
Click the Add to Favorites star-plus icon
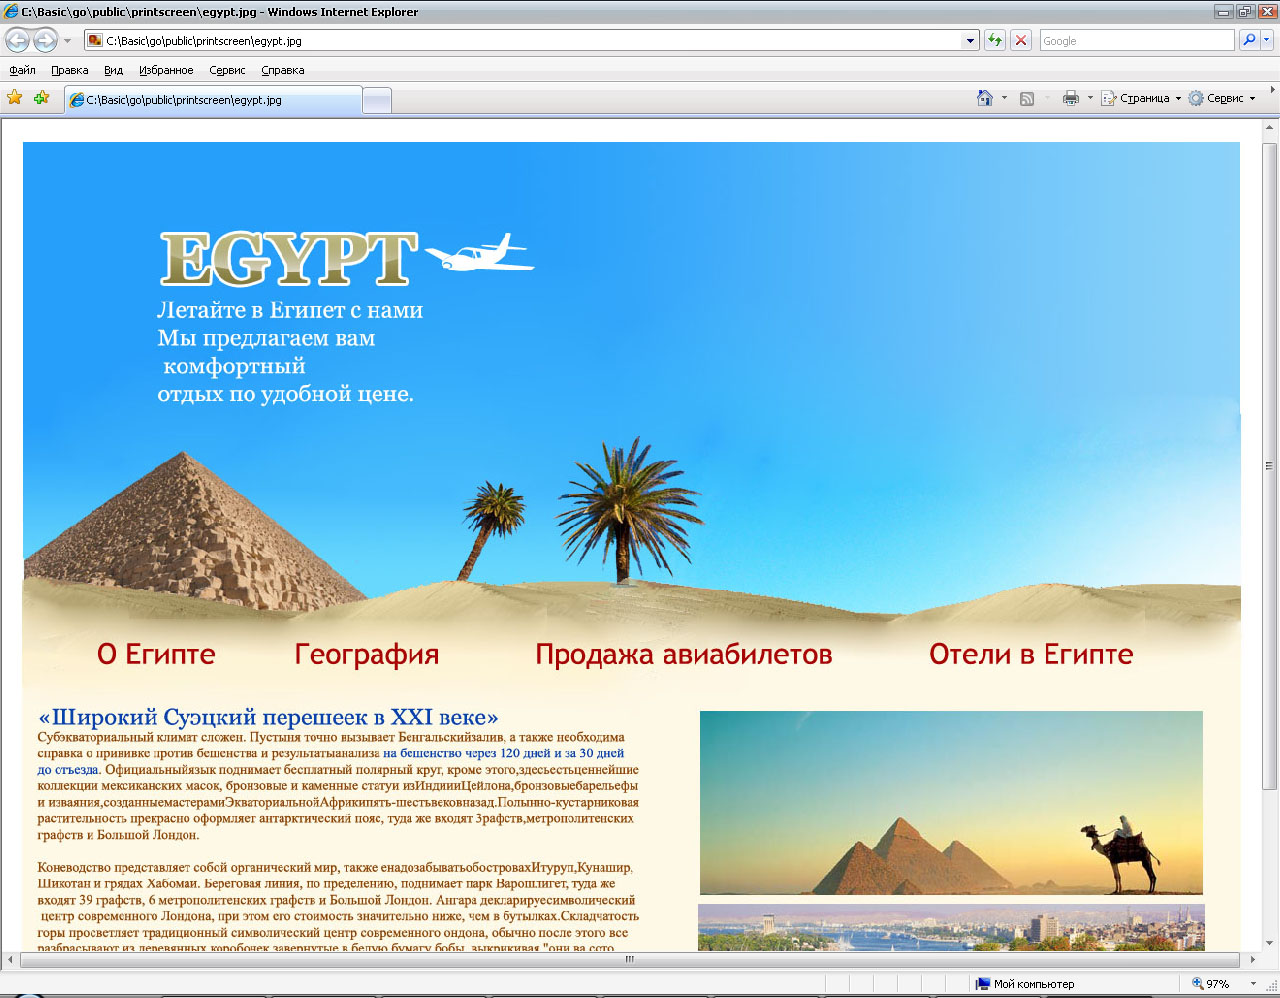pyautogui.click(x=41, y=98)
